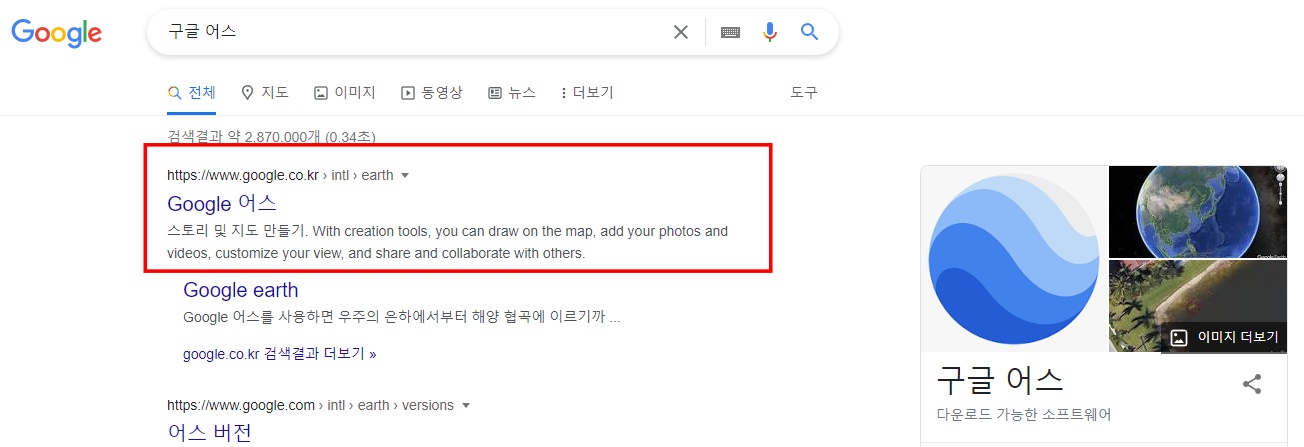Open dropdown arrow beside google.com versions URL
The height and width of the screenshot is (447, 1304).
point(466,406)
